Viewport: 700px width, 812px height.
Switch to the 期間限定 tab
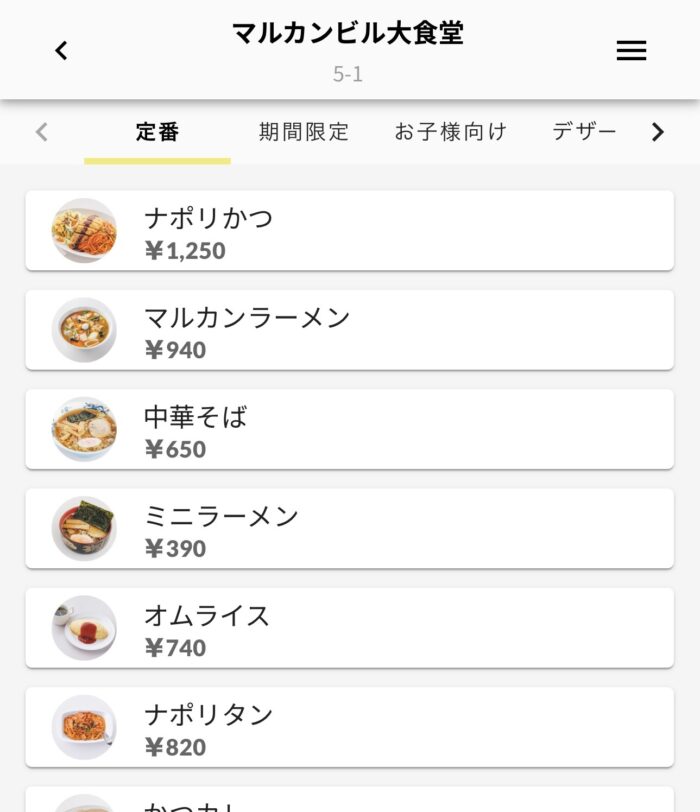[x=304, y=131]
